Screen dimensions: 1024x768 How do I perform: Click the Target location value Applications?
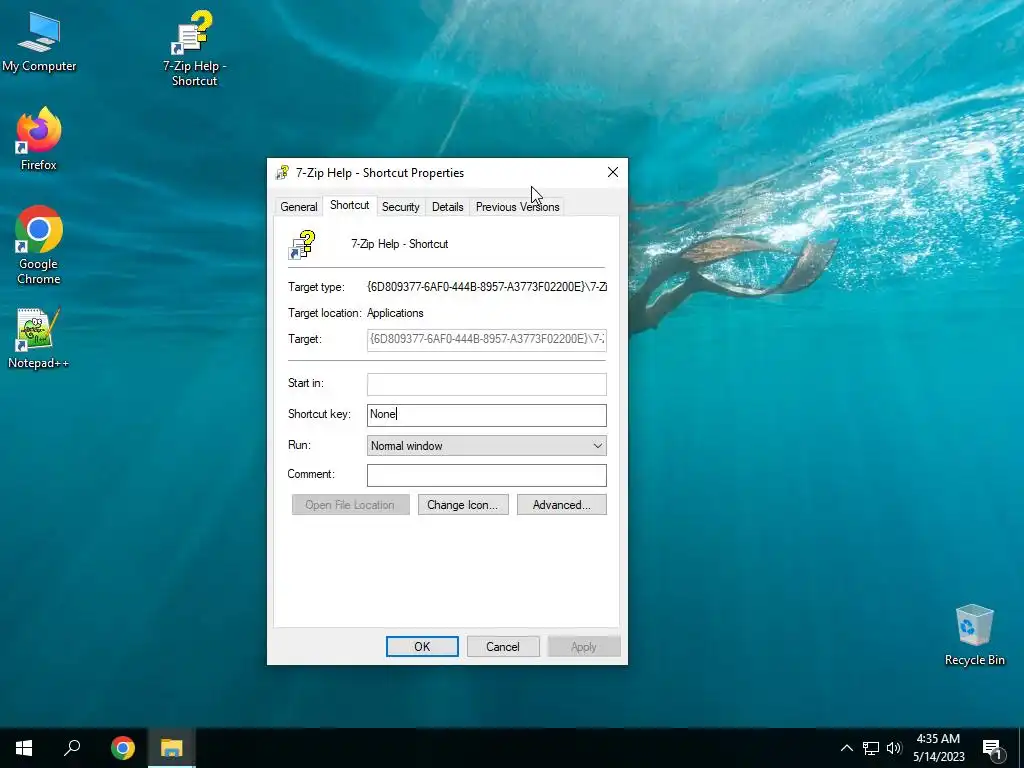tap(395, 313)
